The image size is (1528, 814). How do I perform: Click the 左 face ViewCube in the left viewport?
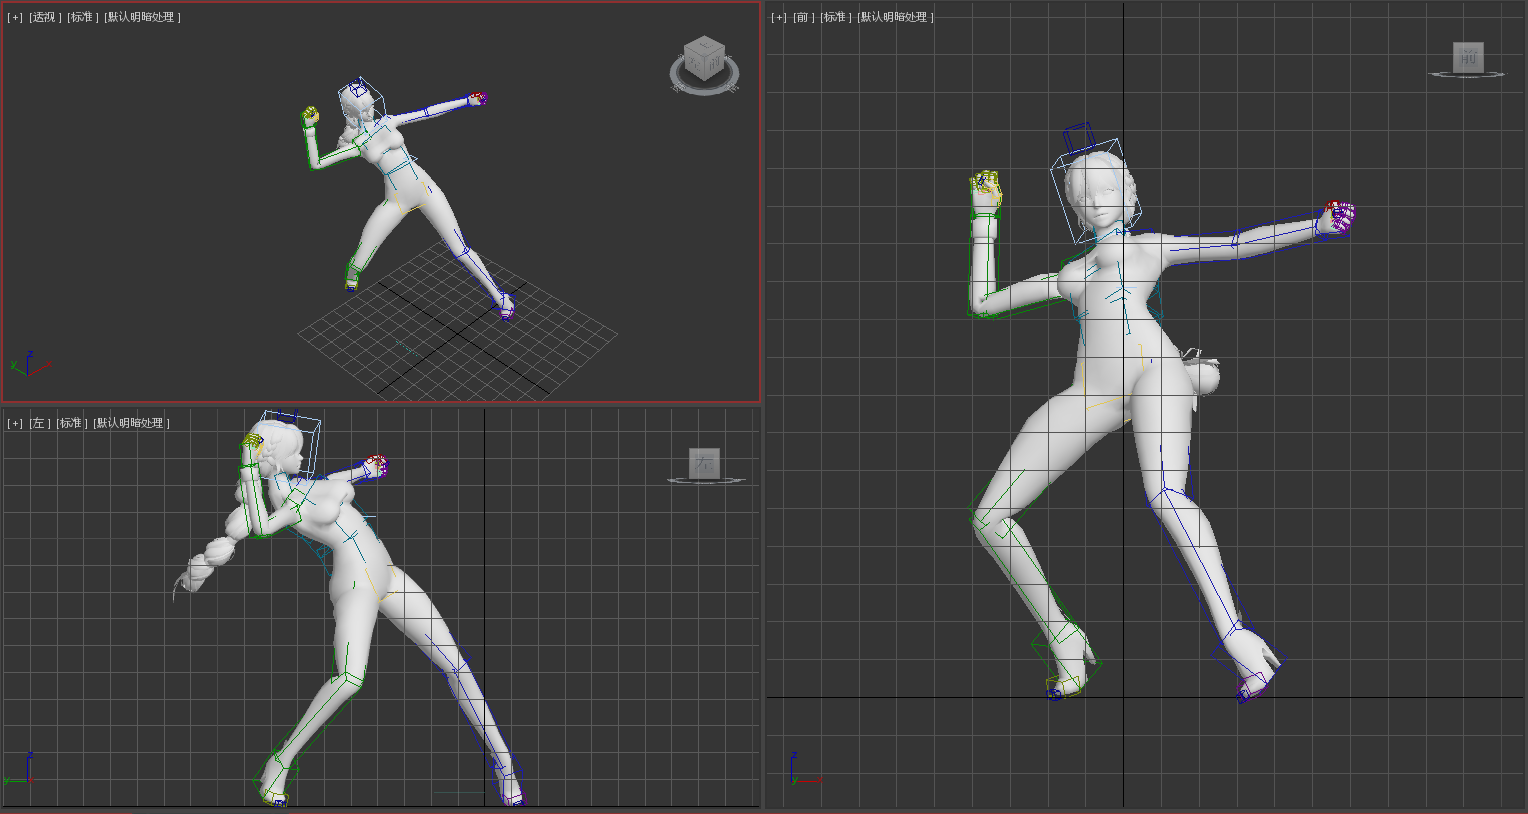coord(705,463)
